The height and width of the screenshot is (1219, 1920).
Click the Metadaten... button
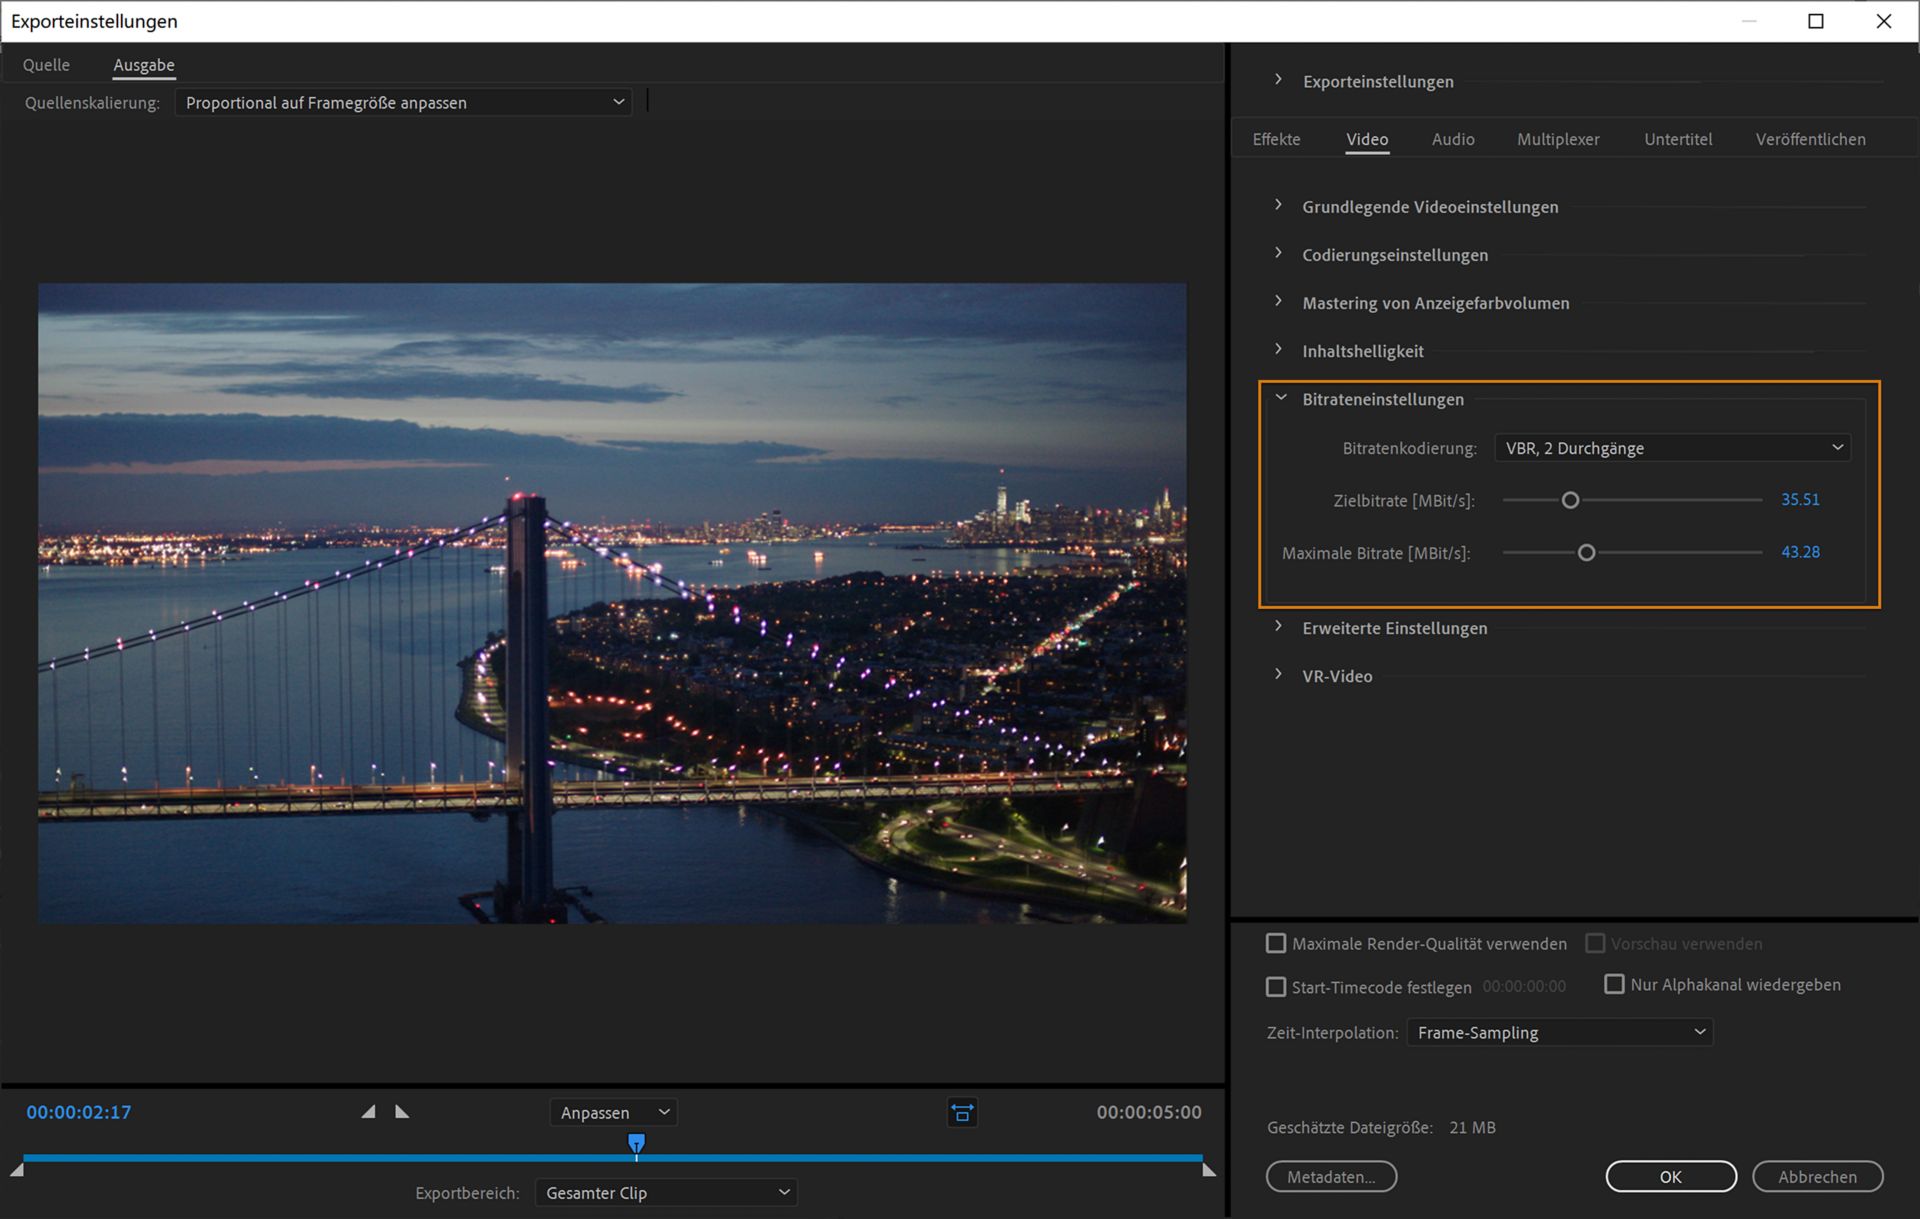(x=1331, y=1177)
